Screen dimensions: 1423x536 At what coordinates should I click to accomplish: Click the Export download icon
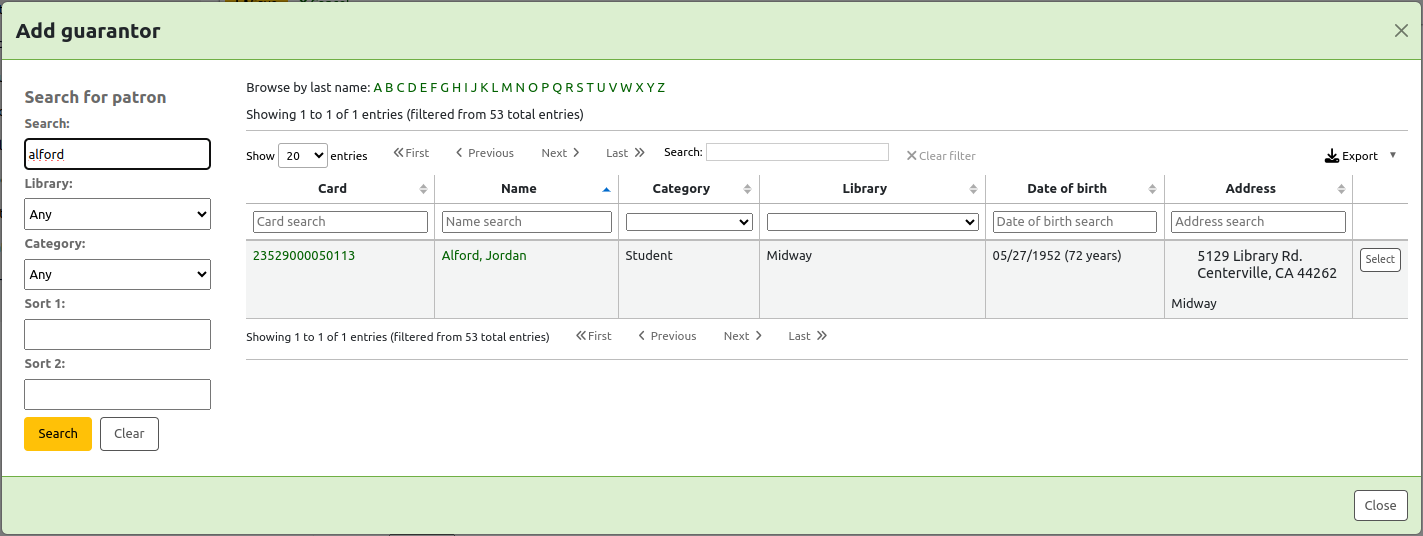tap(1331, 156)
